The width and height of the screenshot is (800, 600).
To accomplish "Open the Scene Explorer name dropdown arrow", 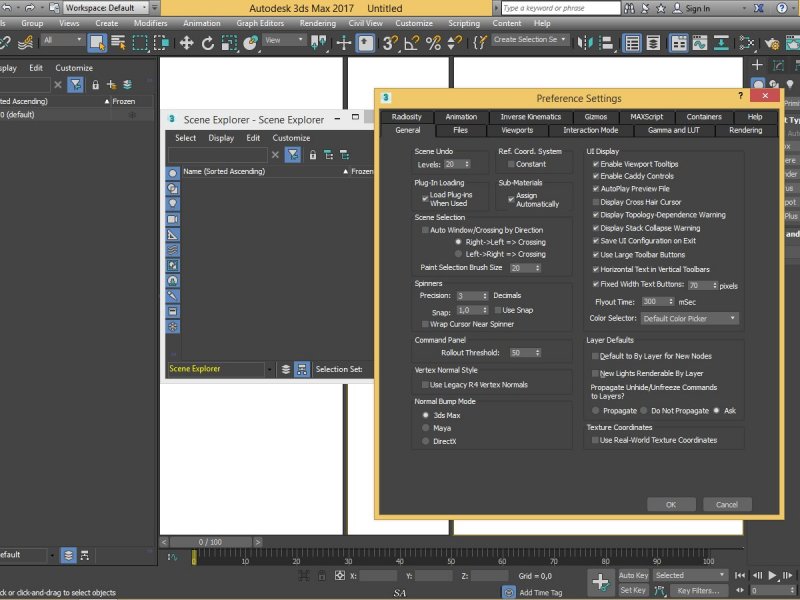I will point(269,369).
